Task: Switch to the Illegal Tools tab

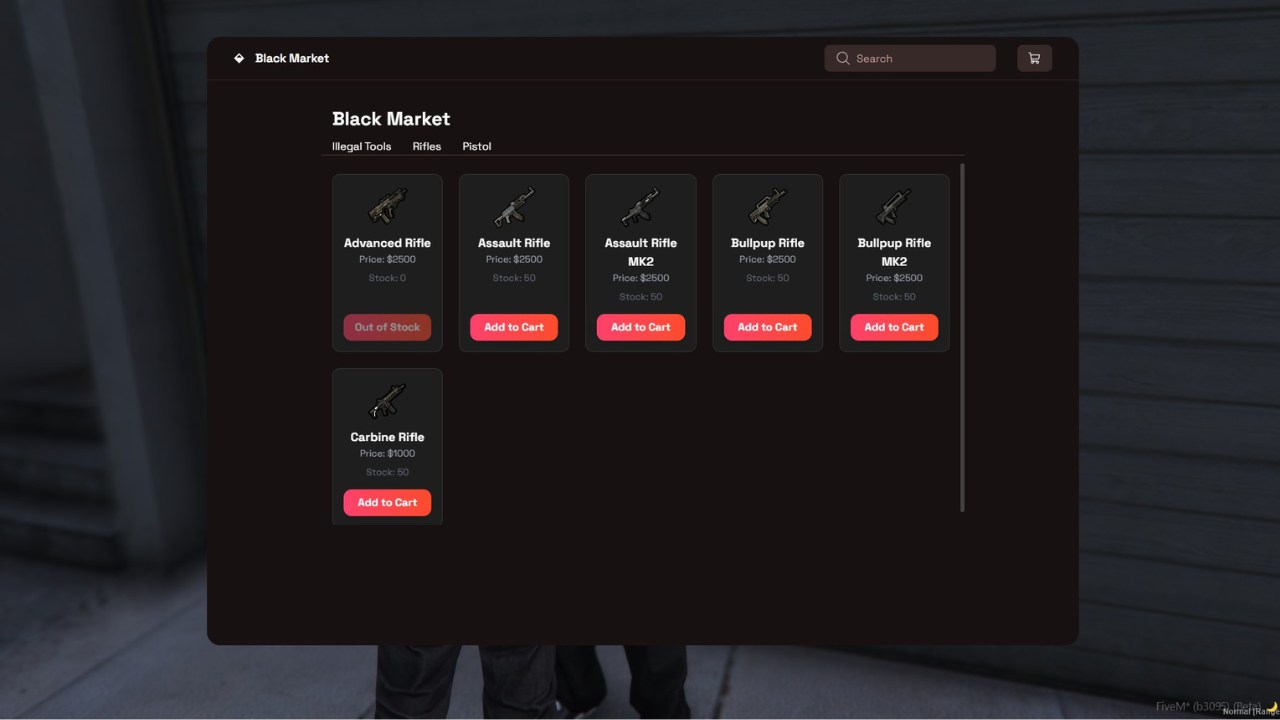Action: click(361, 146)
